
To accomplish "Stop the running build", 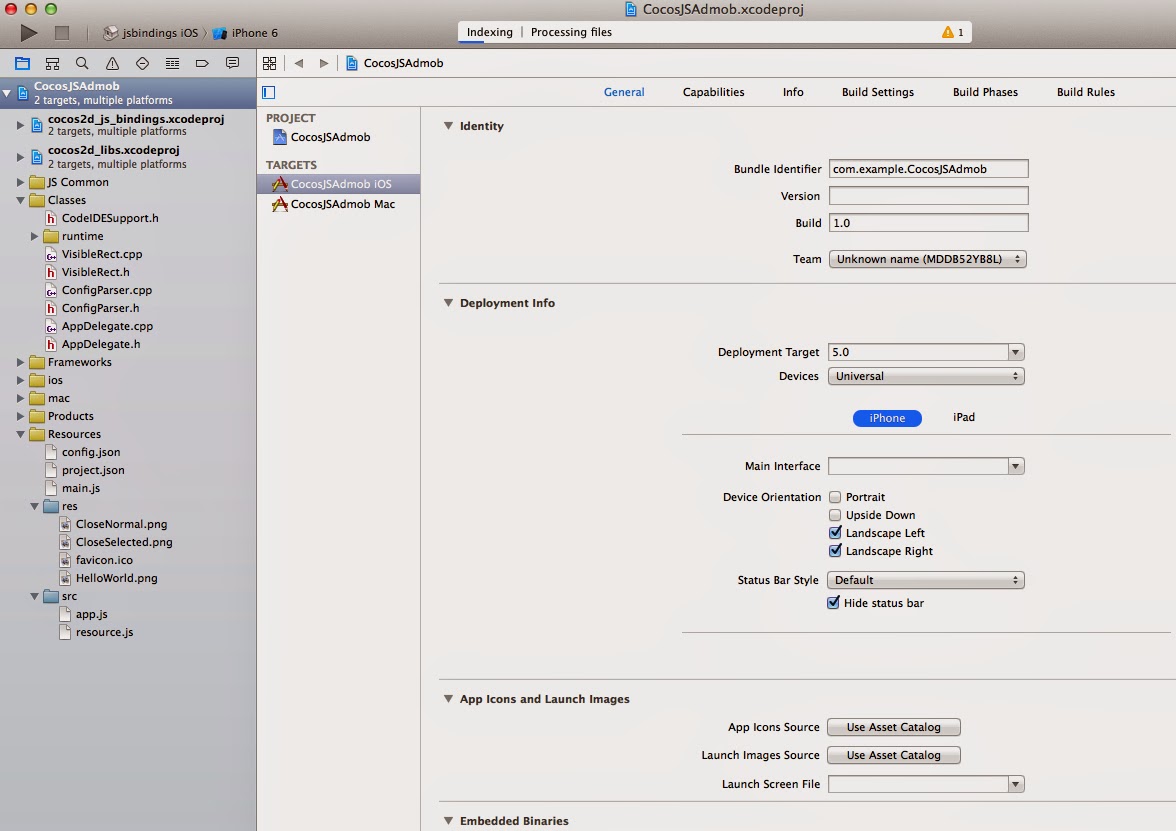I will (x=62, y=33).
